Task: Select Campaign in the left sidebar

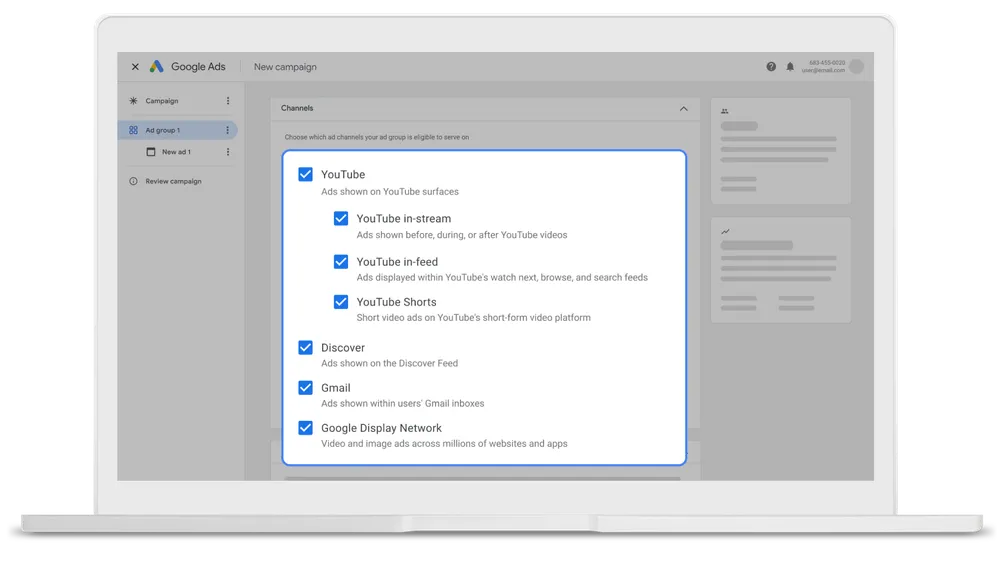Action: click(161, 101)
